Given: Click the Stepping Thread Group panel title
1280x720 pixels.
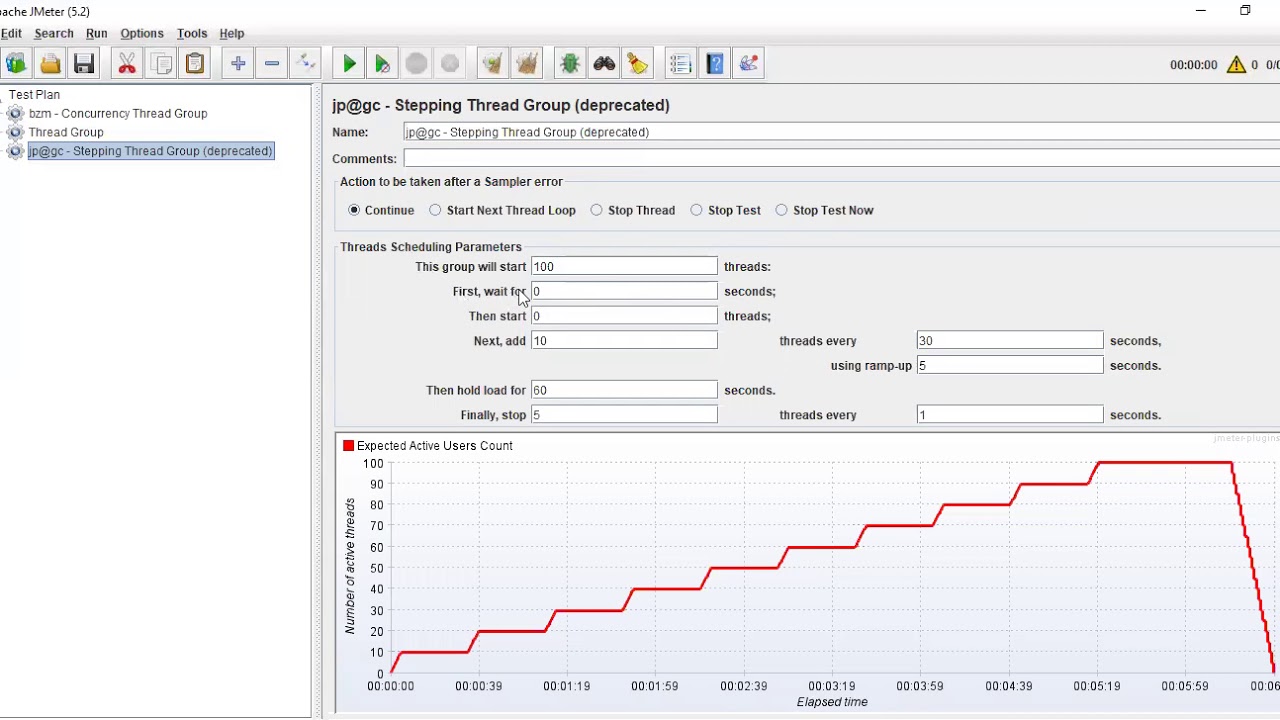Looking at the screenshot, I should point(501,105).
